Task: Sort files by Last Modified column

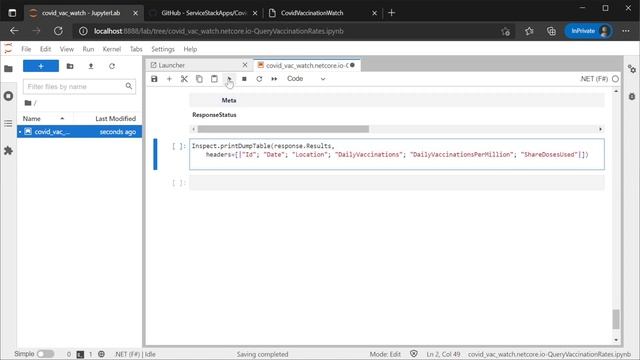Action: 116,119
